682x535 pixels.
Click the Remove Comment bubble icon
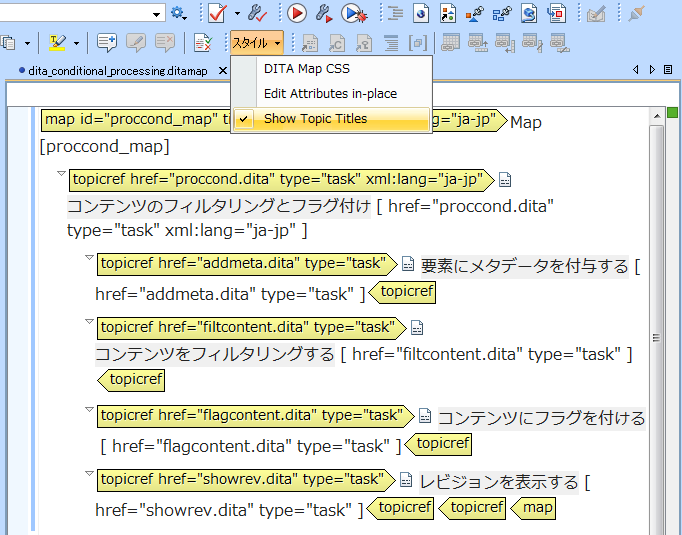tap(165, 43)
